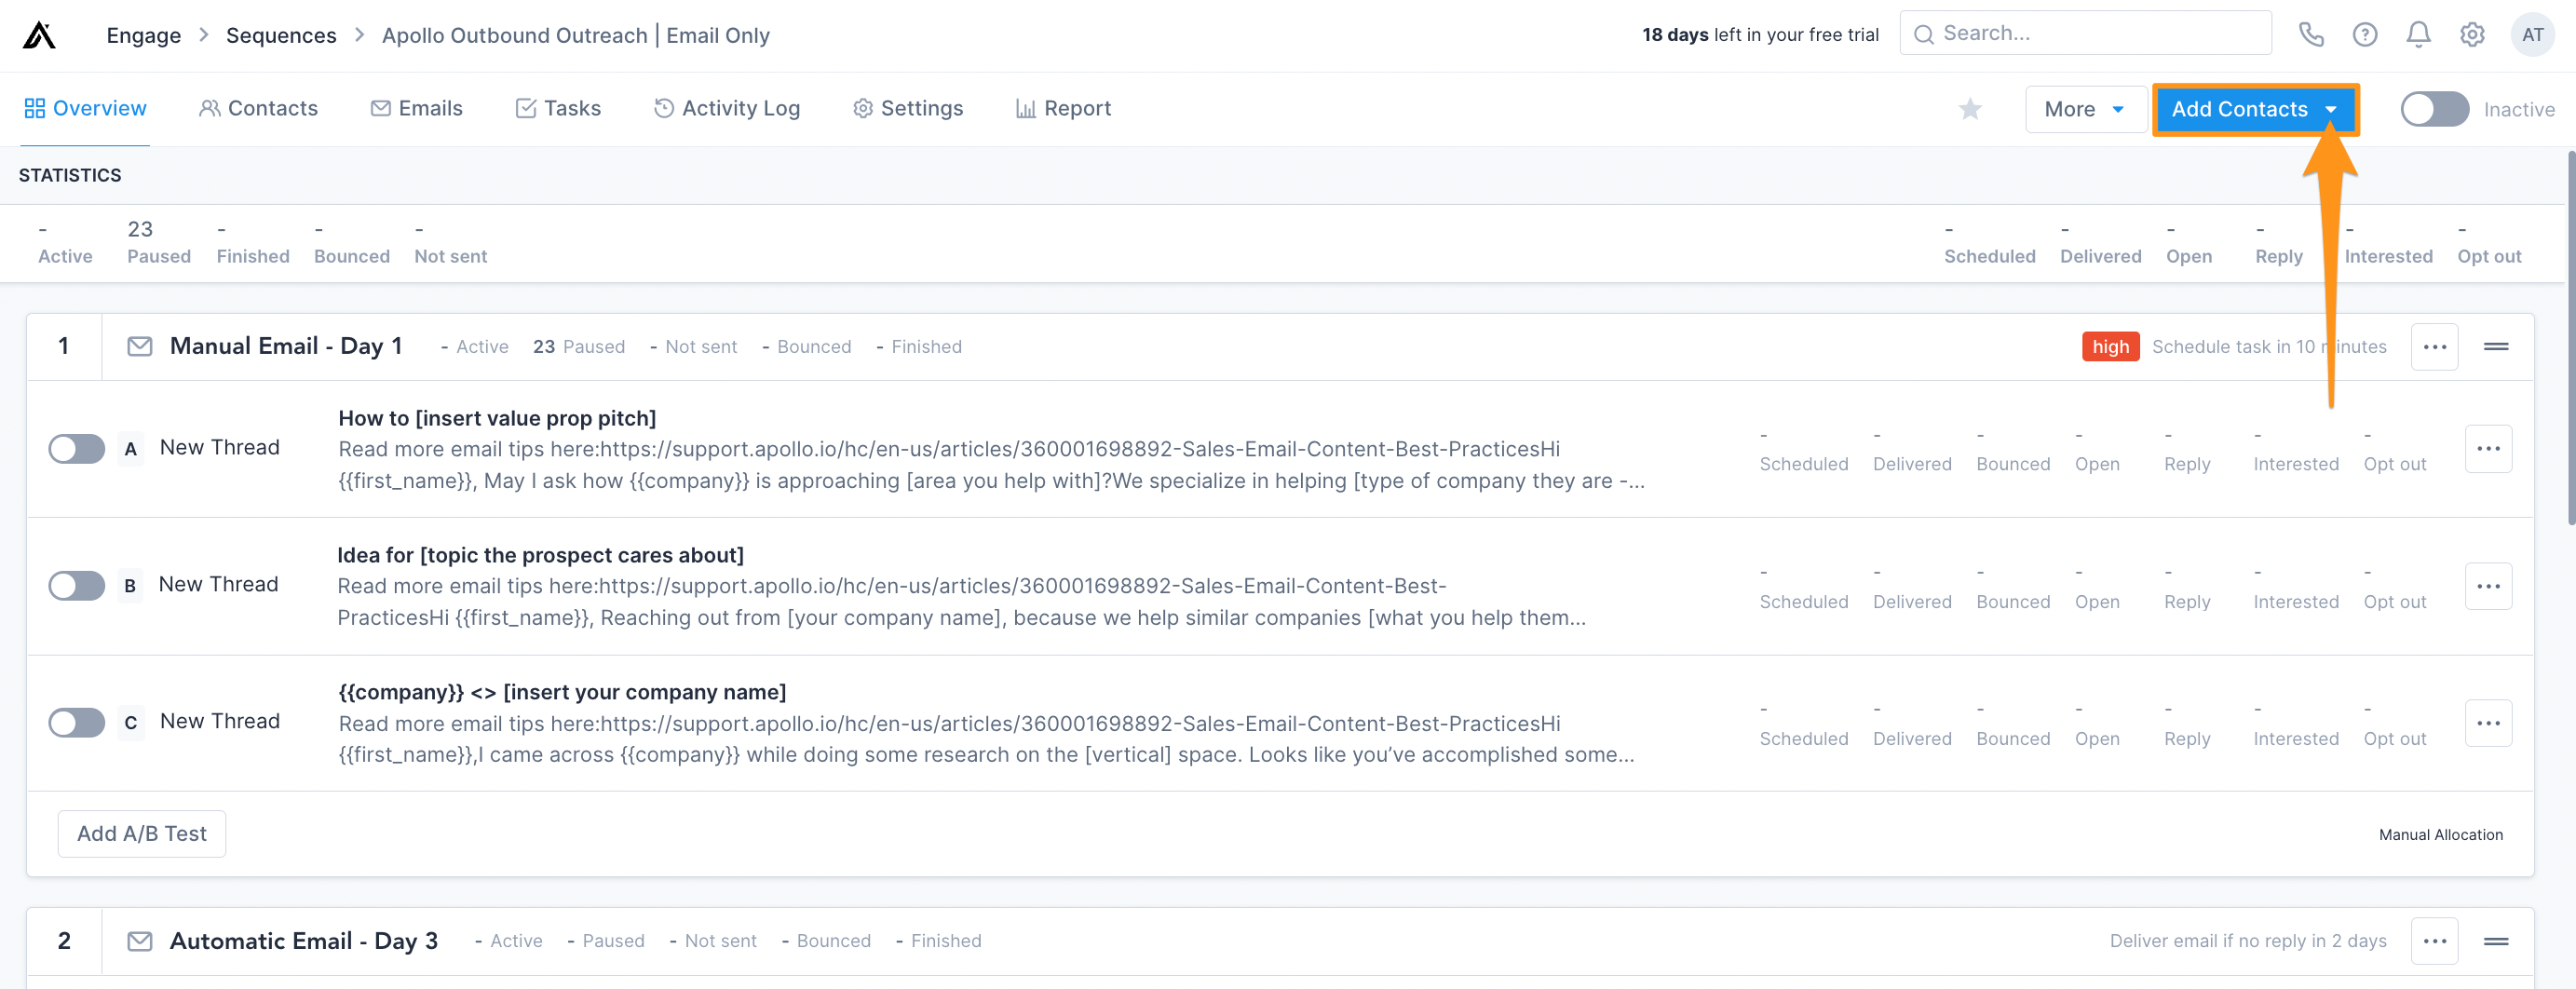Click the Add Contacts button label
Viewport: 2576px width, 989px height.
click(2239, 109)
